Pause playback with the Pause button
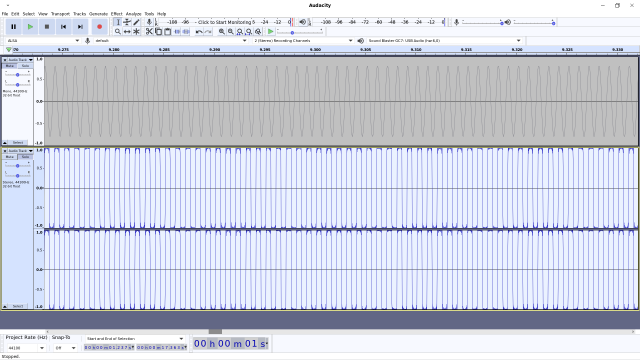 tap(13, 27)
